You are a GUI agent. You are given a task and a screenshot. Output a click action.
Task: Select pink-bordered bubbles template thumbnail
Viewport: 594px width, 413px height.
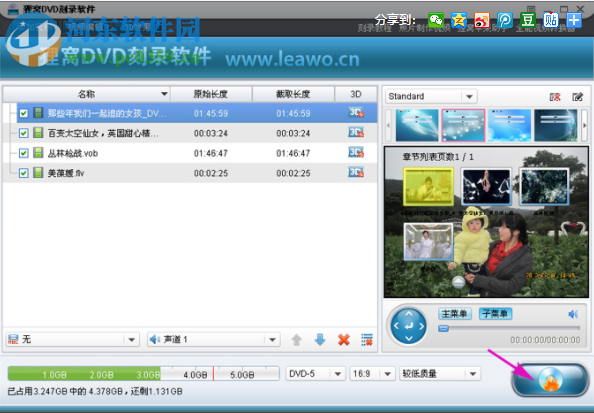[x=463, y=125]
